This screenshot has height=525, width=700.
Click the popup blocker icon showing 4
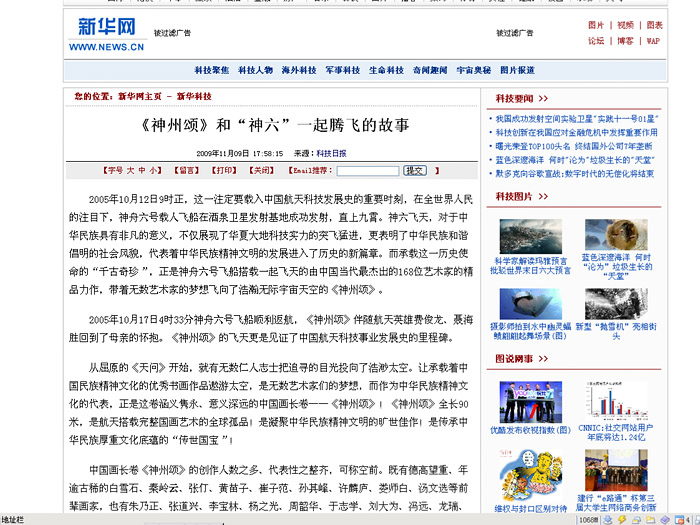pyautogui.click(x=683, y=520)
